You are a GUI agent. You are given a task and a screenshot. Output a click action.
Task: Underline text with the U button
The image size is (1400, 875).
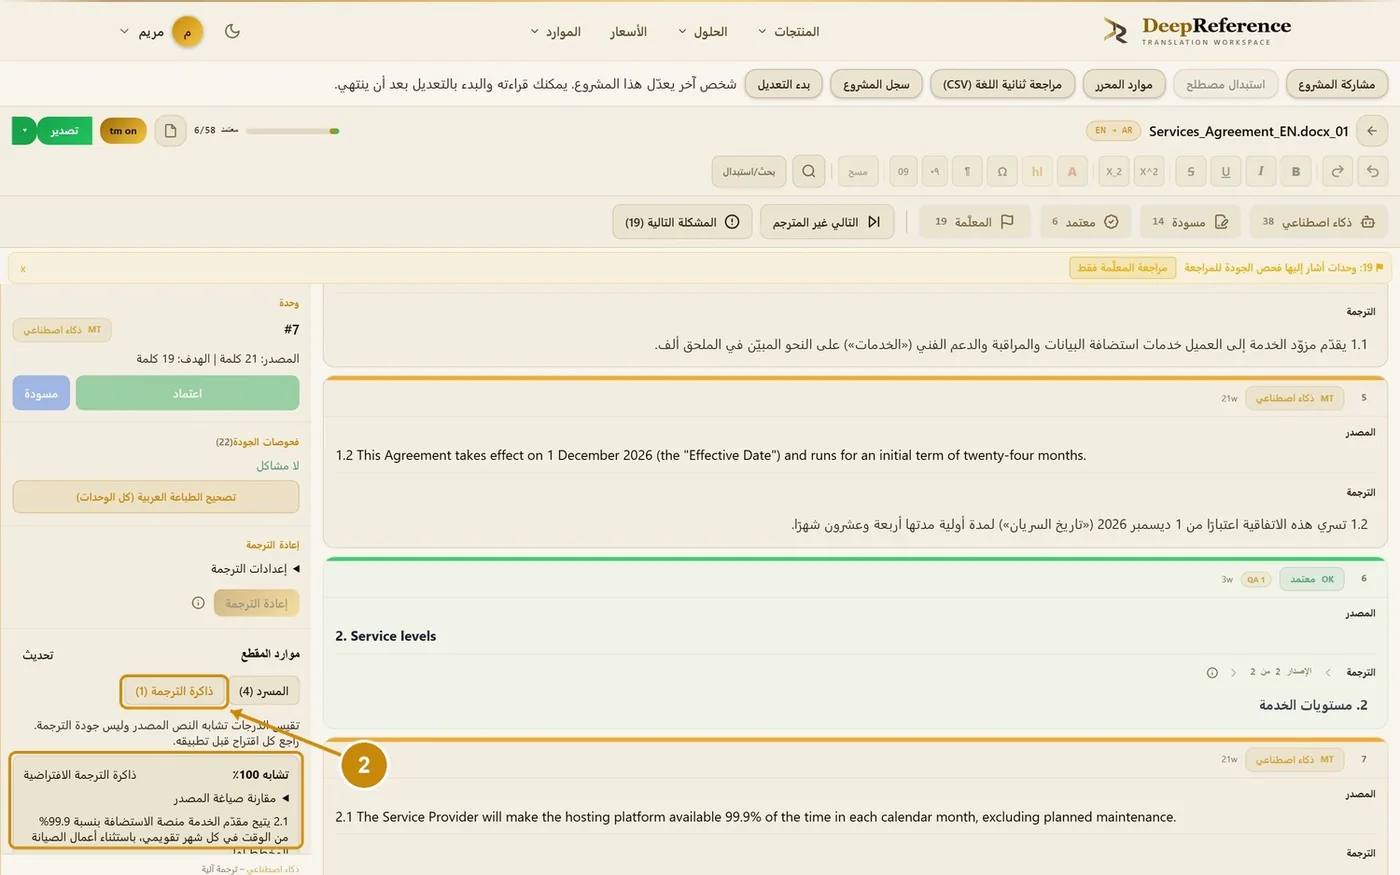point(1226,171)
